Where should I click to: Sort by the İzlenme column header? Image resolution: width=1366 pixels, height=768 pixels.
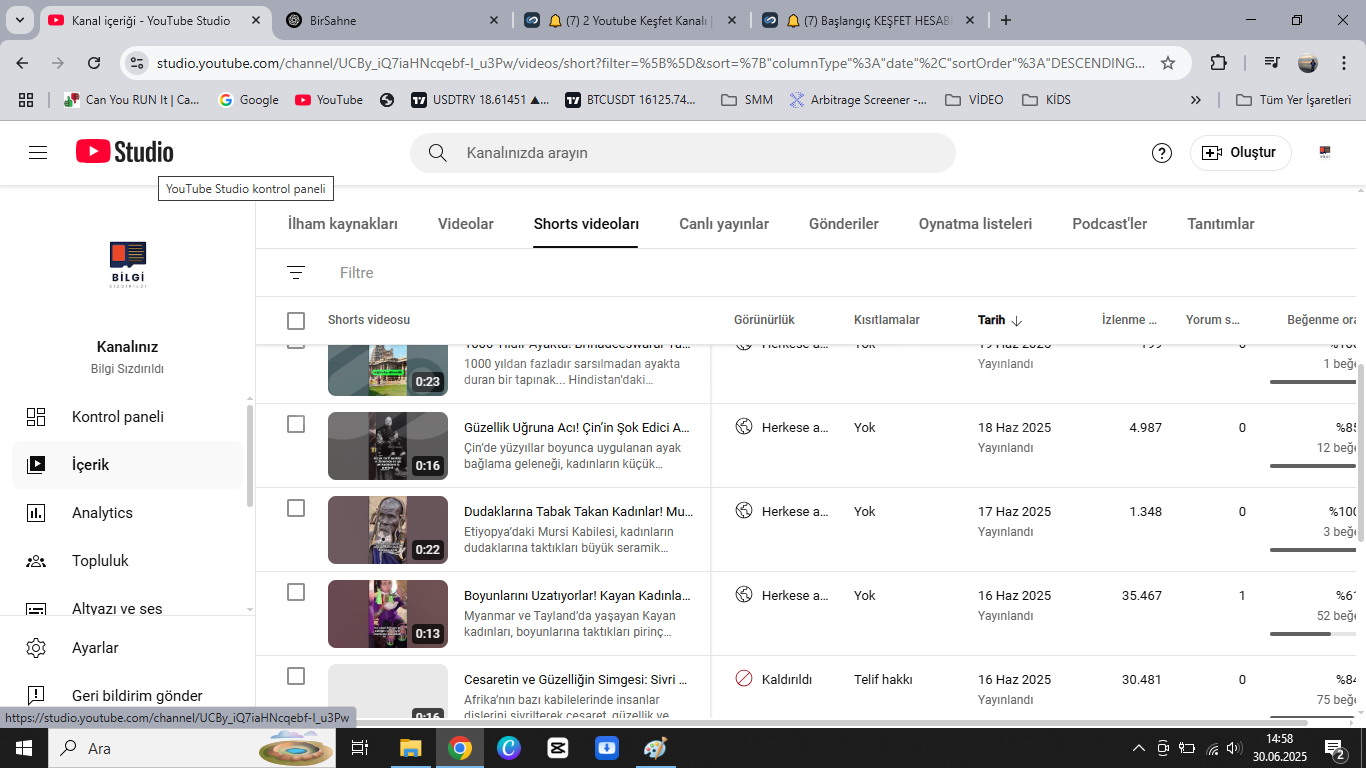pos(1129,320)
